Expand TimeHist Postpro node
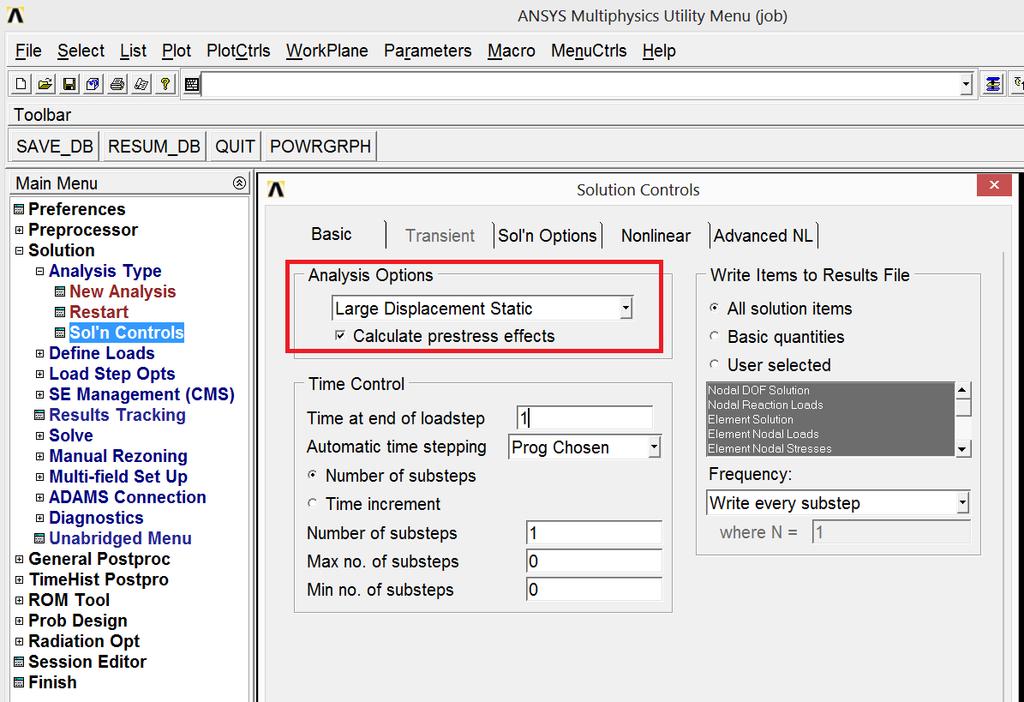The width and height of the screenshot is (1024, 702). [x=19, y=580]
